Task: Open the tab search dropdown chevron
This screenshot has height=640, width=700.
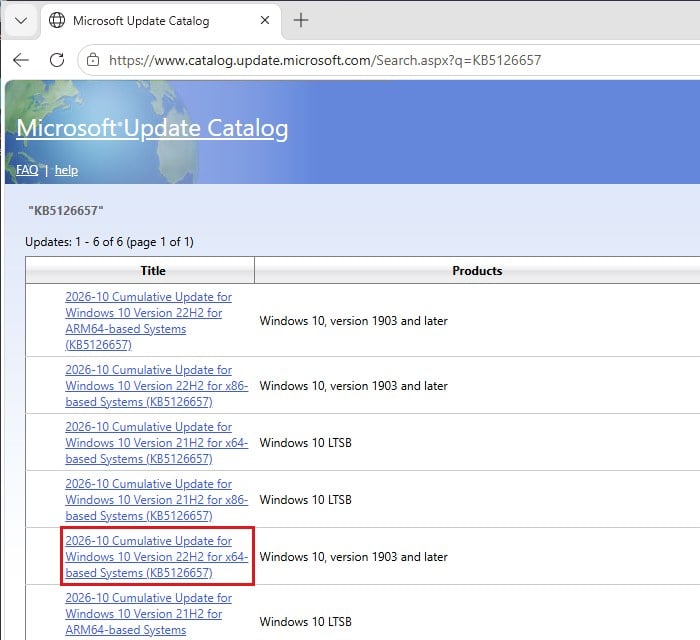Action: [21, 21]
